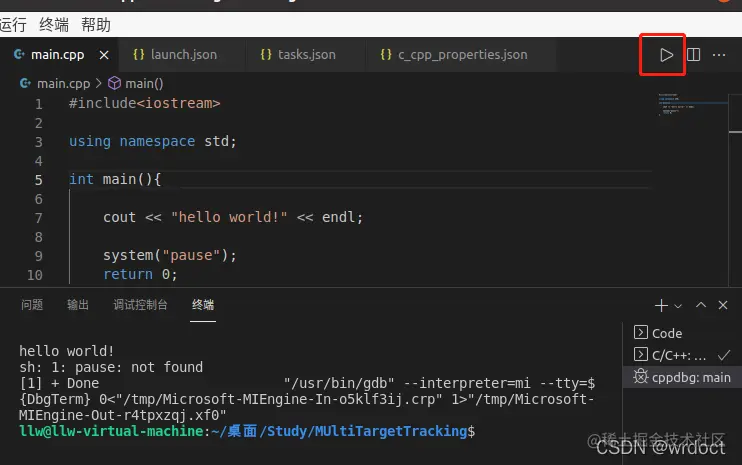Create a new terminal with plus icon

coord(661,306)
